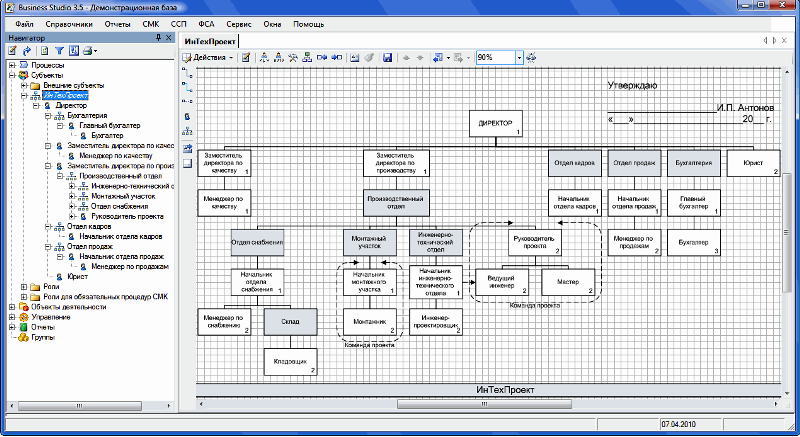Click the highlighted search icon in Navigator toolbar
800x437 pixels.
73,50
